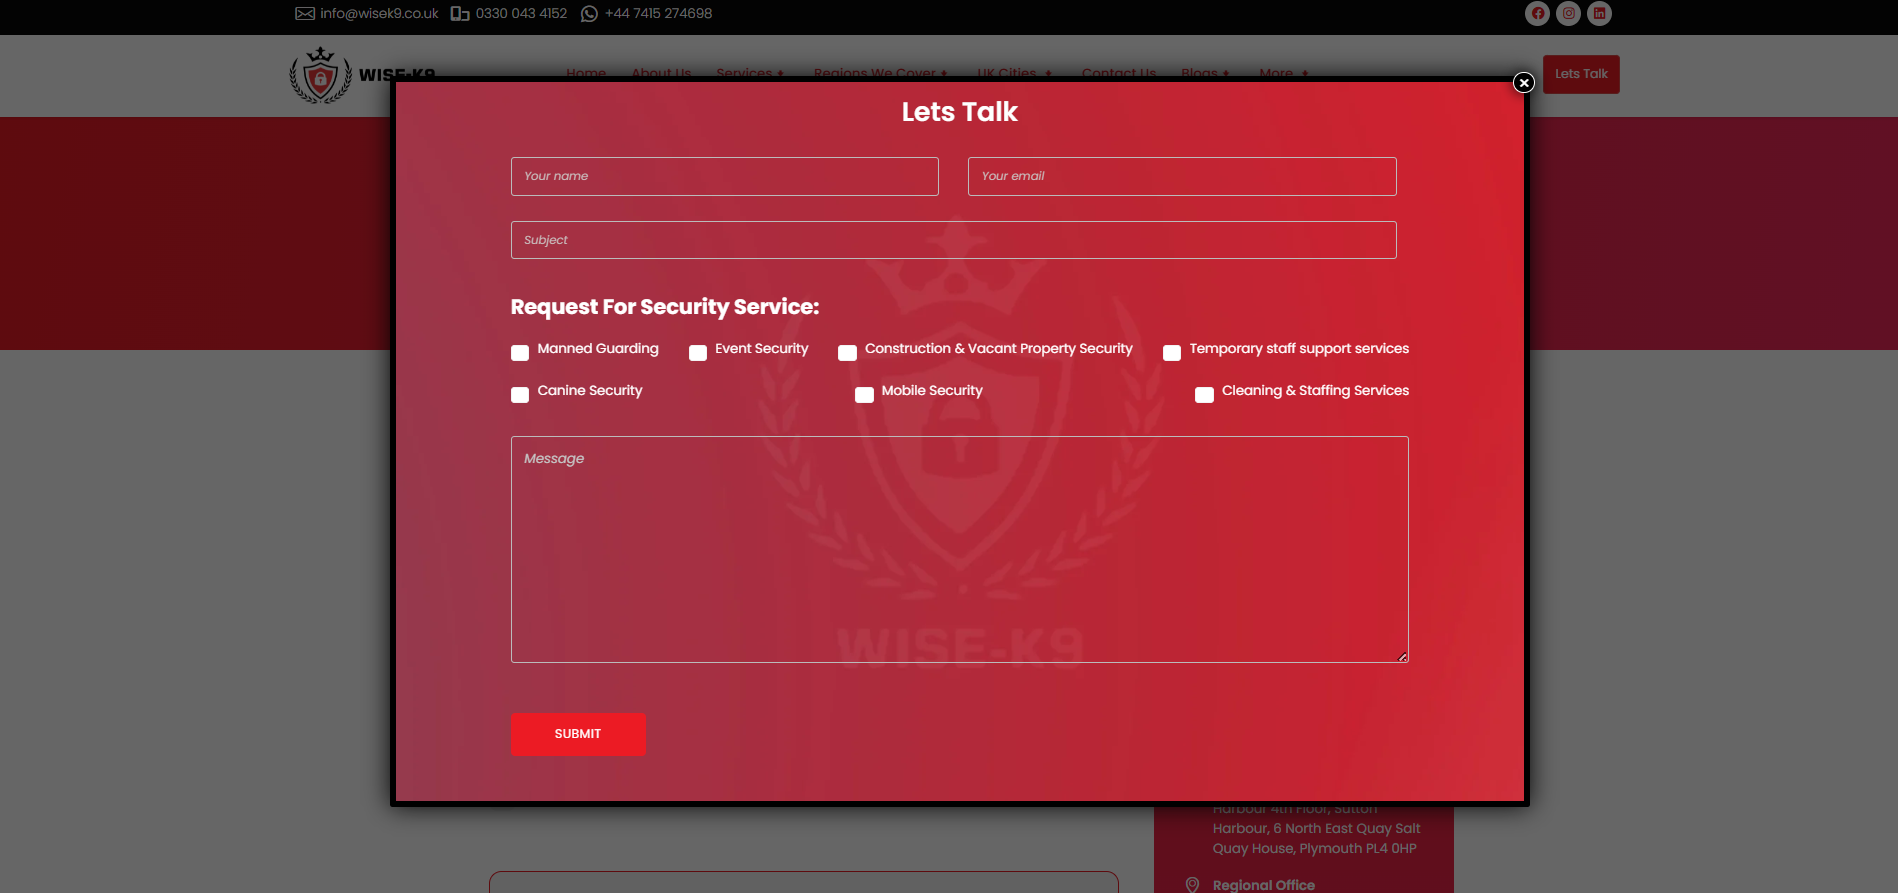Click the email envelope icon

pyautogui.click(x=305, y=13)
